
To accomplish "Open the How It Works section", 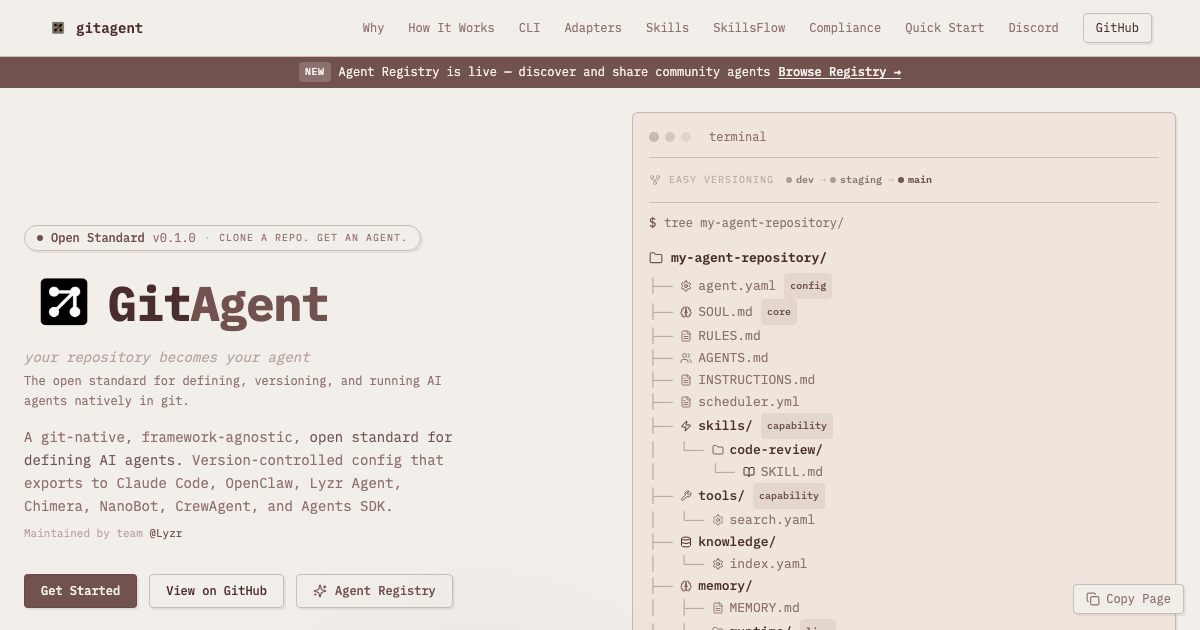I will pos(451,28).
